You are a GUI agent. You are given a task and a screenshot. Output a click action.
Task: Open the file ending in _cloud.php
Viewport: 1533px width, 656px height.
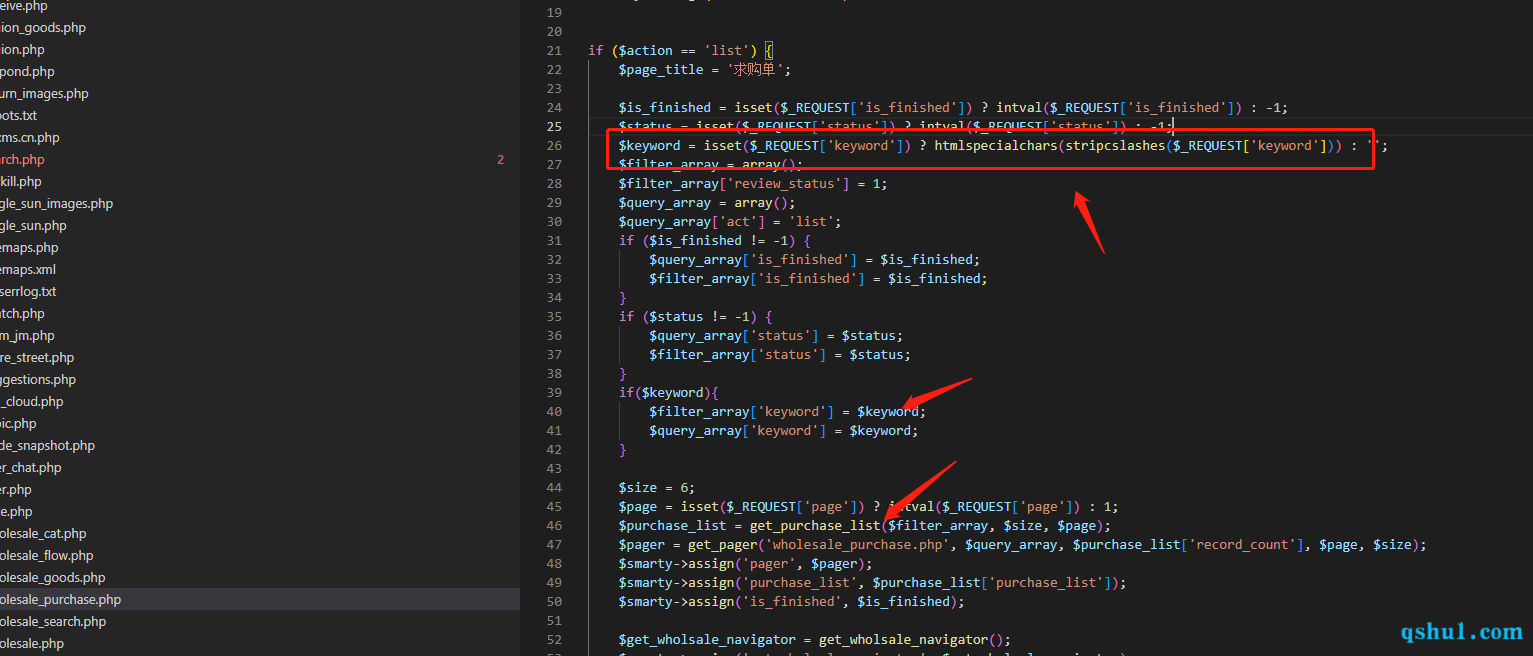(32, 402)
